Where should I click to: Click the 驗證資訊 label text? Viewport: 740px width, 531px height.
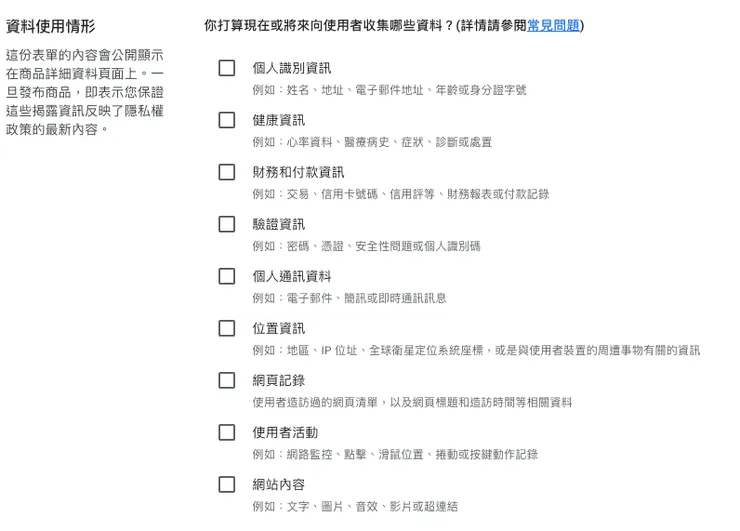(x=278, y=224)
